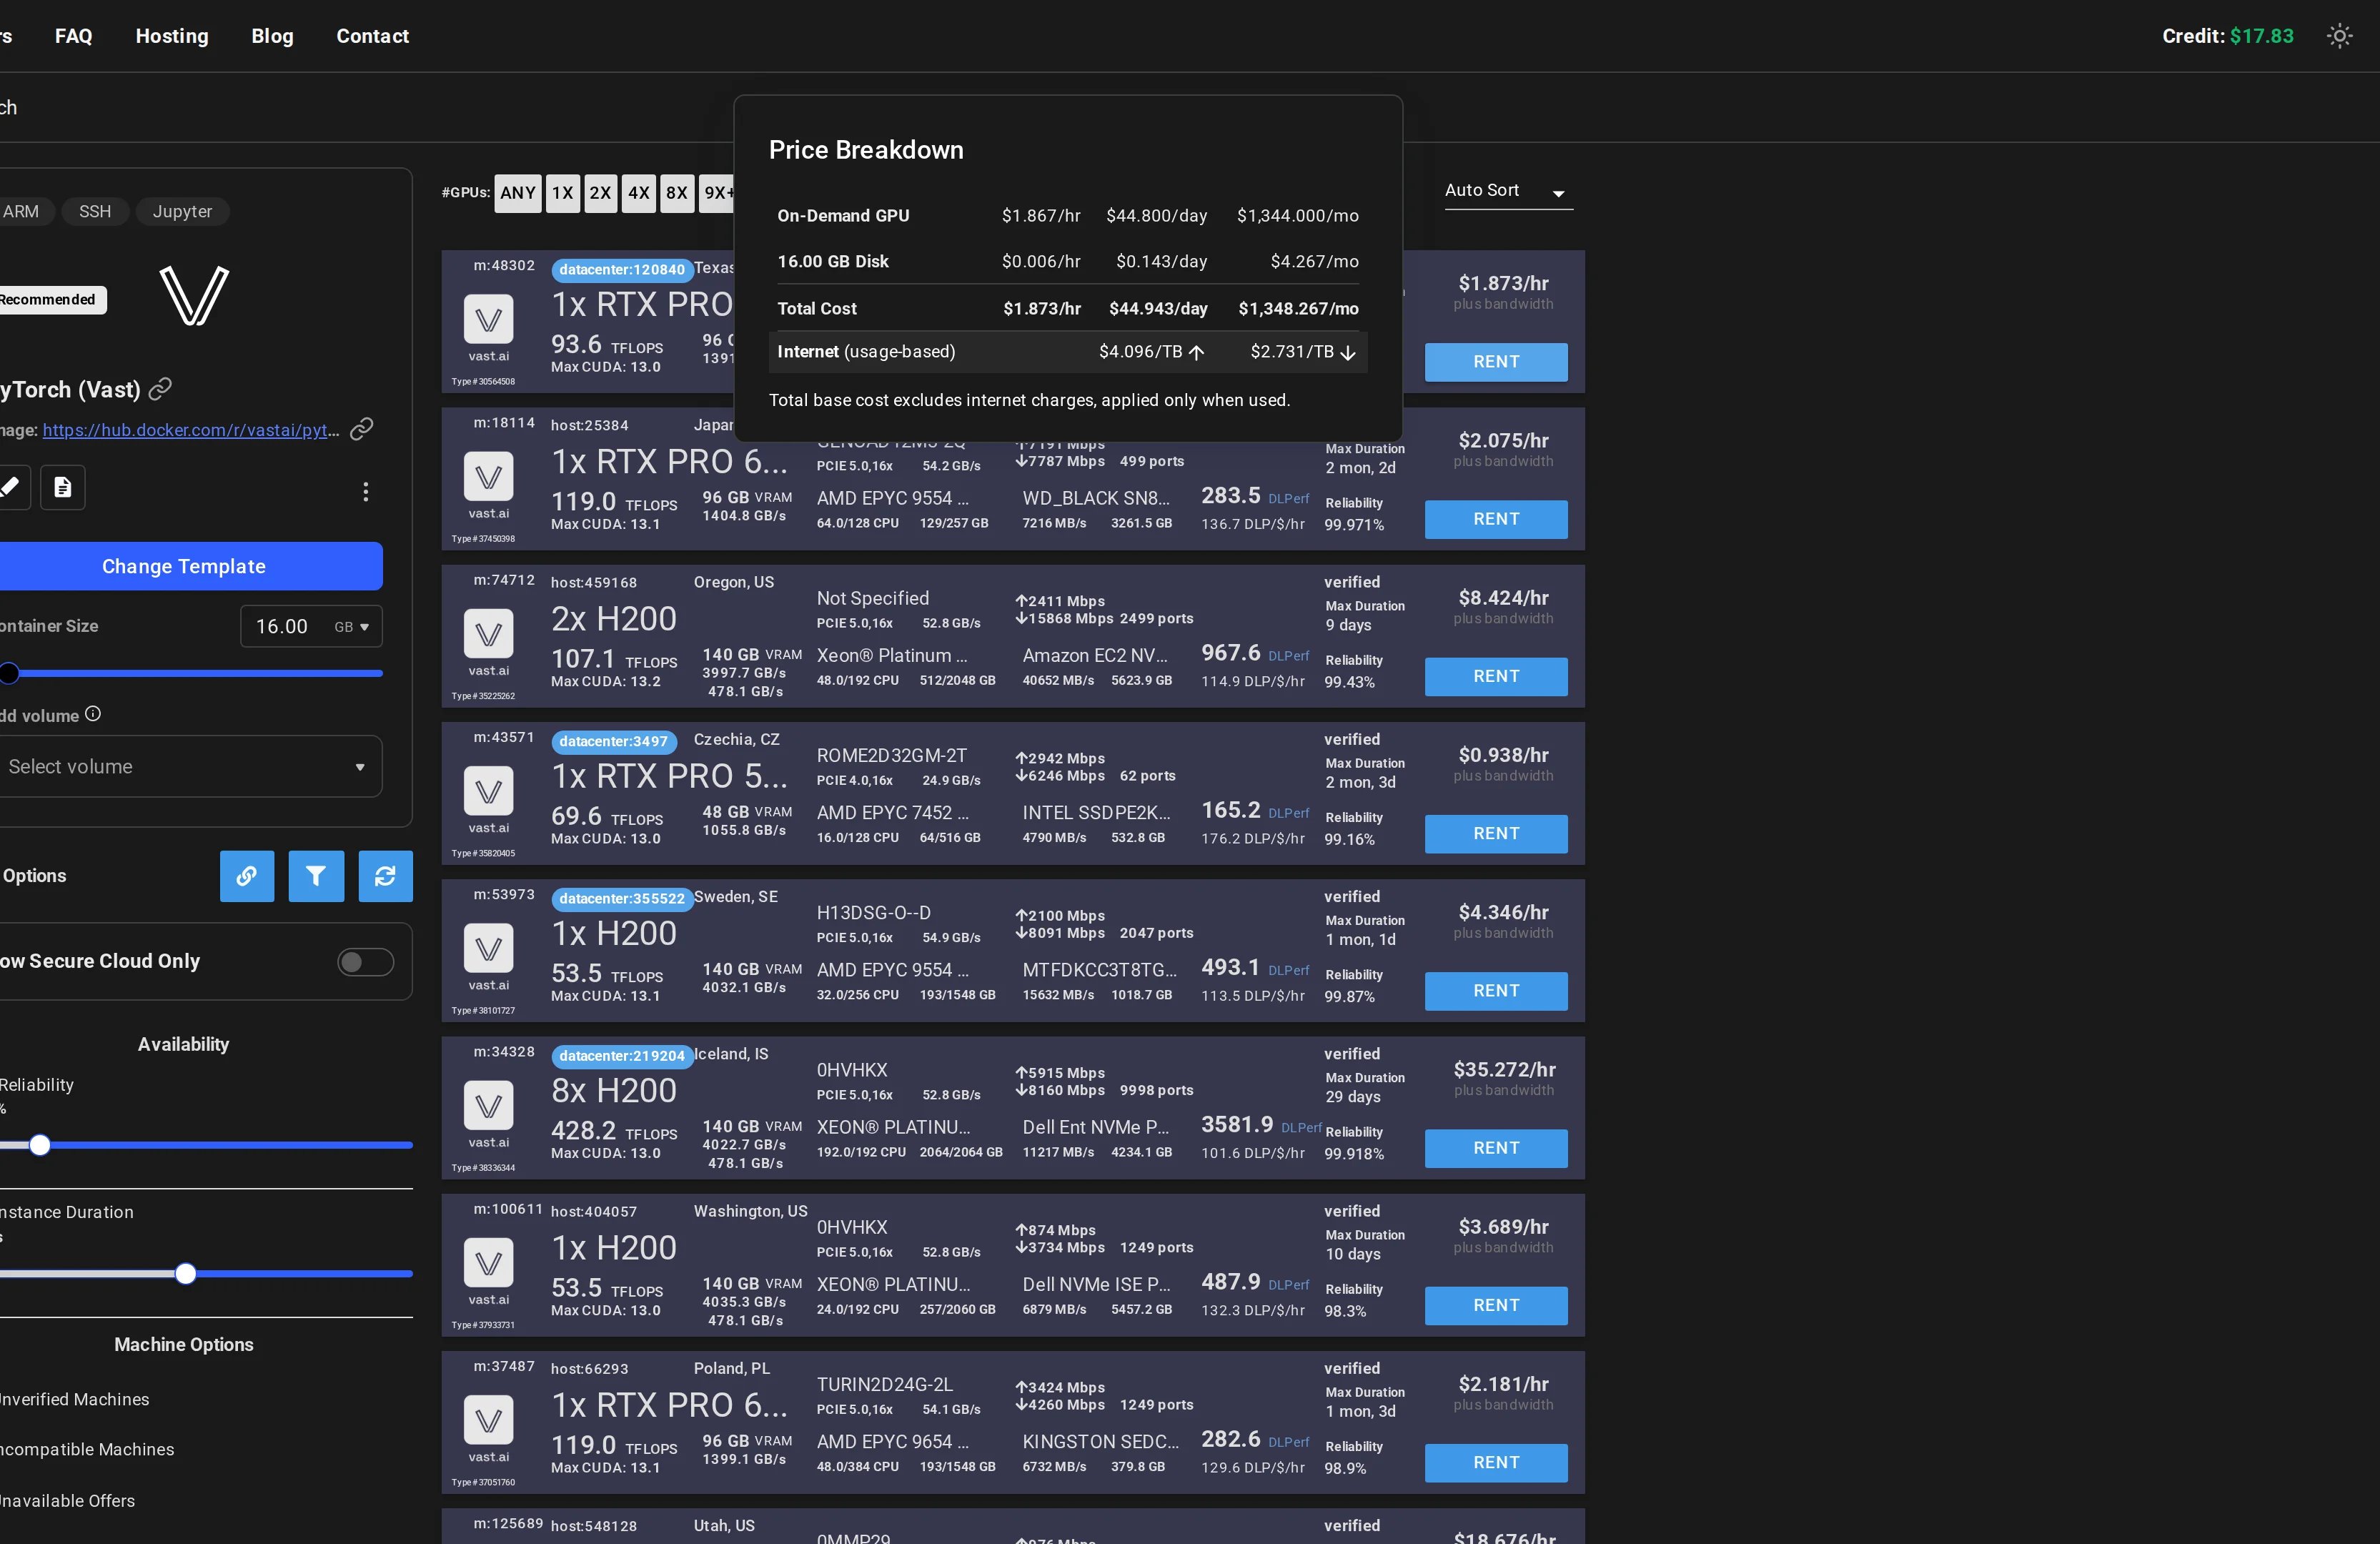Open Blog in the top navigation
This screenshot has width=2380, height=1544.
[x=272, y=36]
